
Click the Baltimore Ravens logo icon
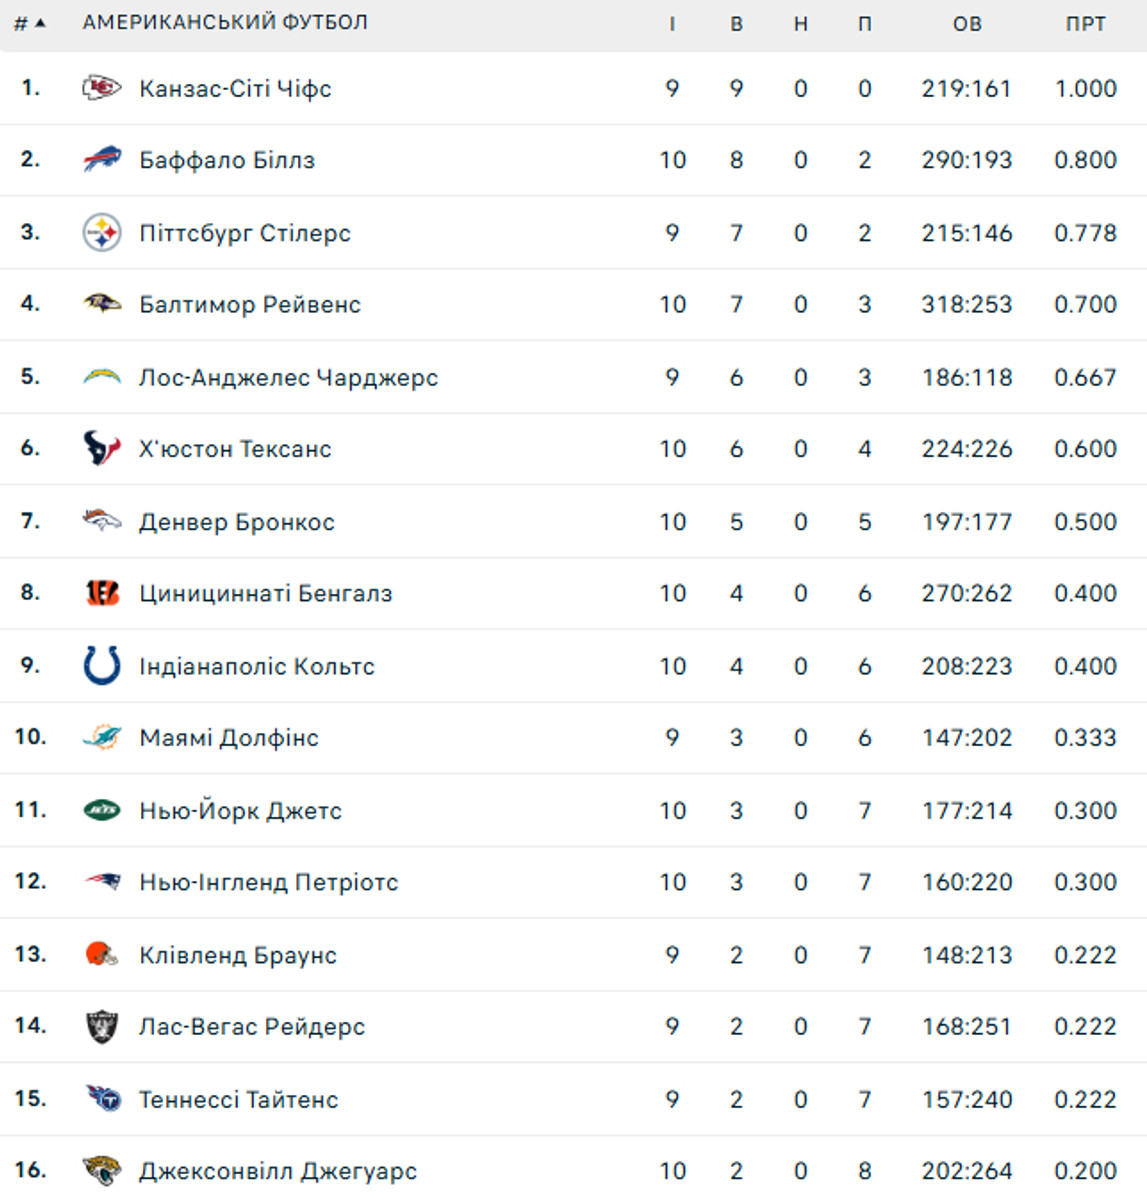coord(101,304)
